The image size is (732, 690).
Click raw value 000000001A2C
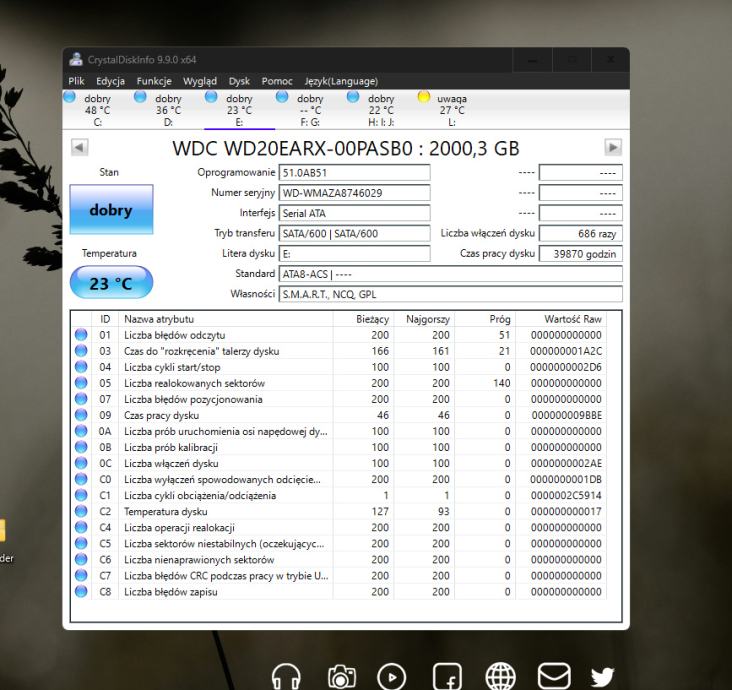point(566,351)
